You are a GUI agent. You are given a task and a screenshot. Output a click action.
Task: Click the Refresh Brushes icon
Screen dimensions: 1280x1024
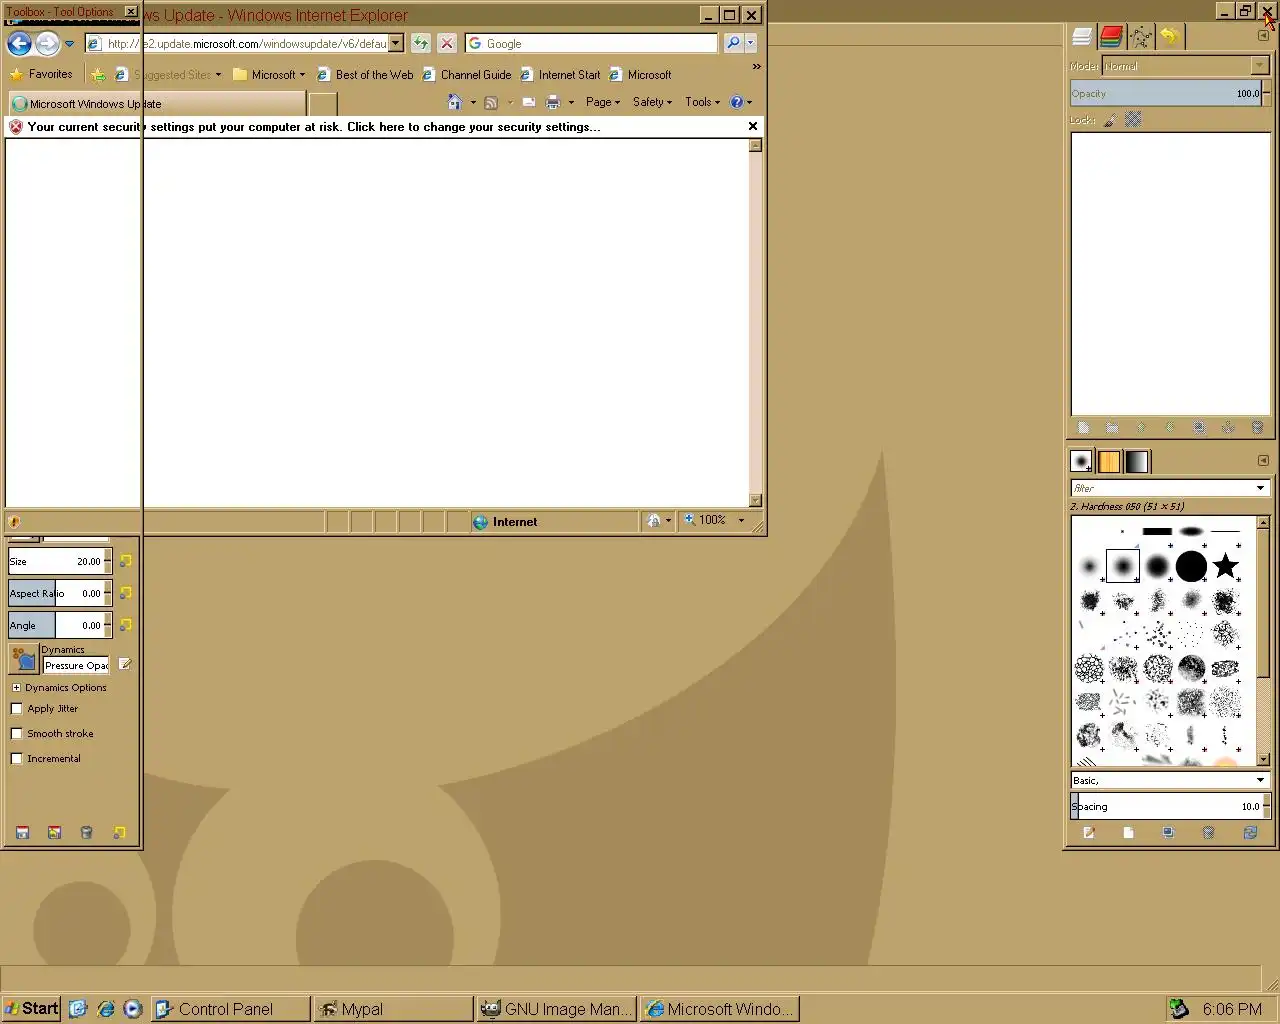coord(1250,833)
